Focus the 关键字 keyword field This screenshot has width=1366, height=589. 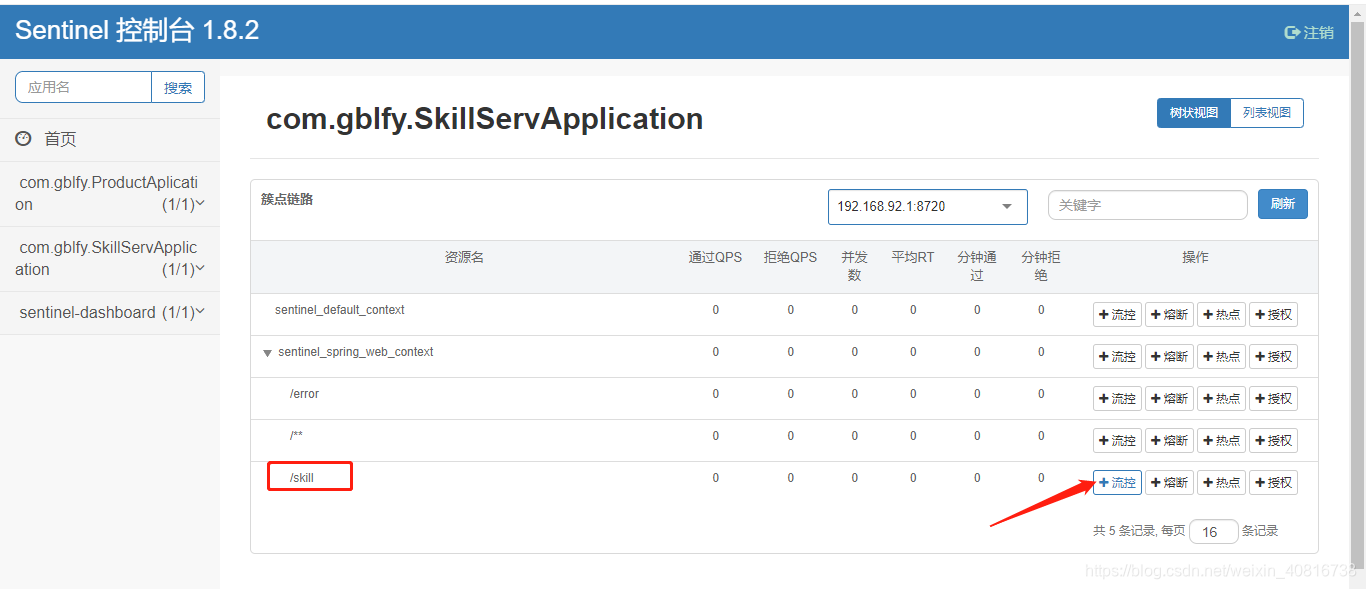click(1147, 205)
